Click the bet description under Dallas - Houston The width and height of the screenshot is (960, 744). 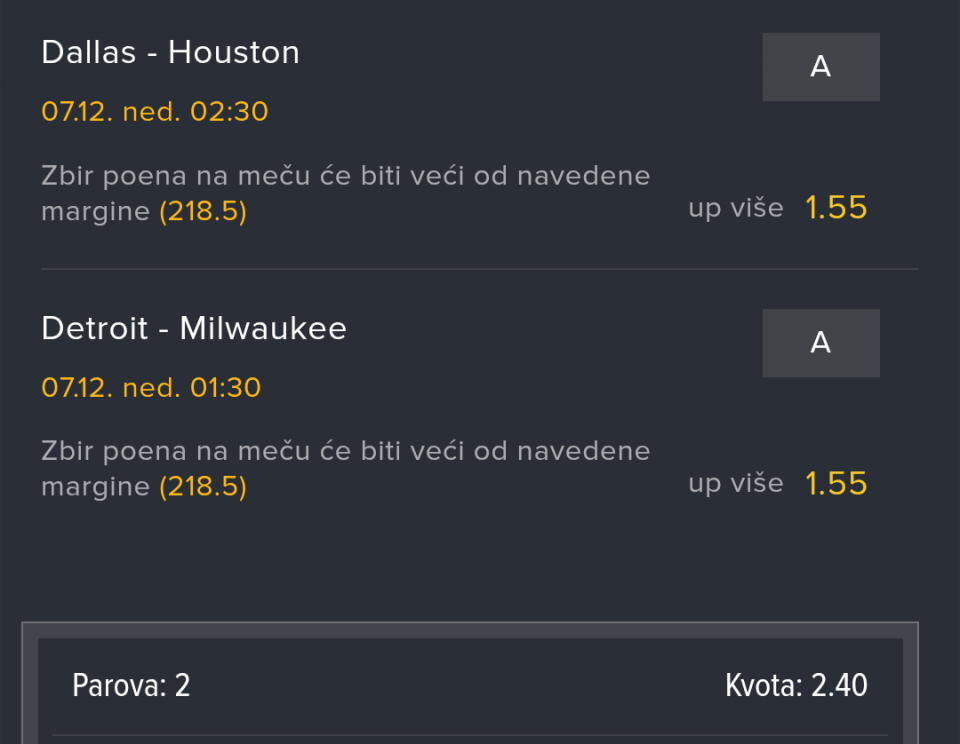point(345,177)
